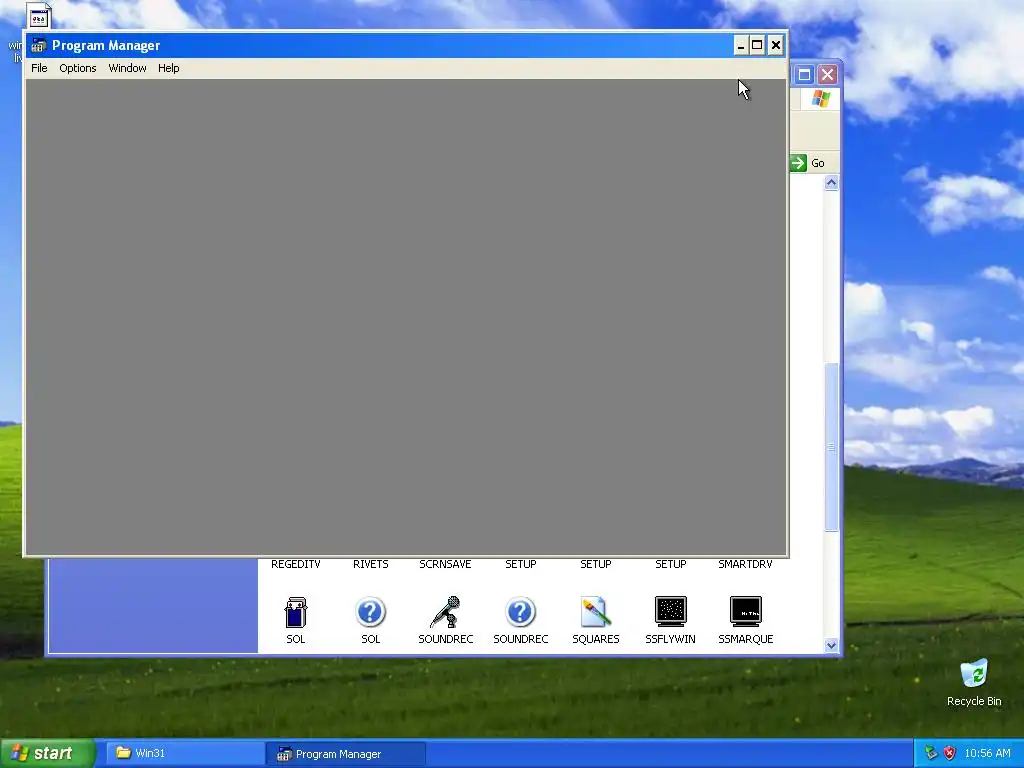Open the Window menu in Program Manager

click(127, 68)
